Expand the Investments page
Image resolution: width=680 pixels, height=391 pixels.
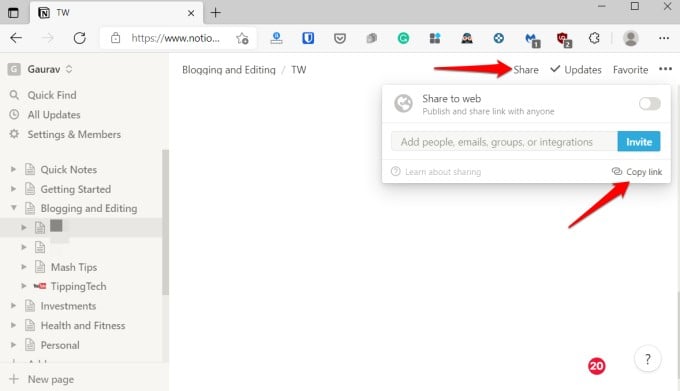[x=13, y=306]
